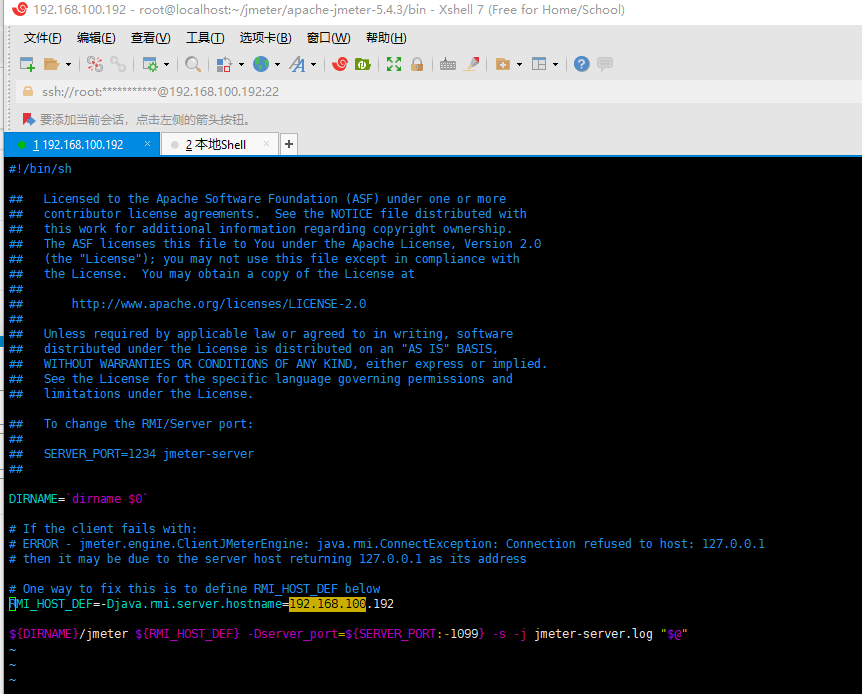
Task: Click the 'SERVER_PORT=1234 jmeter-server' text
Action: 149,454
